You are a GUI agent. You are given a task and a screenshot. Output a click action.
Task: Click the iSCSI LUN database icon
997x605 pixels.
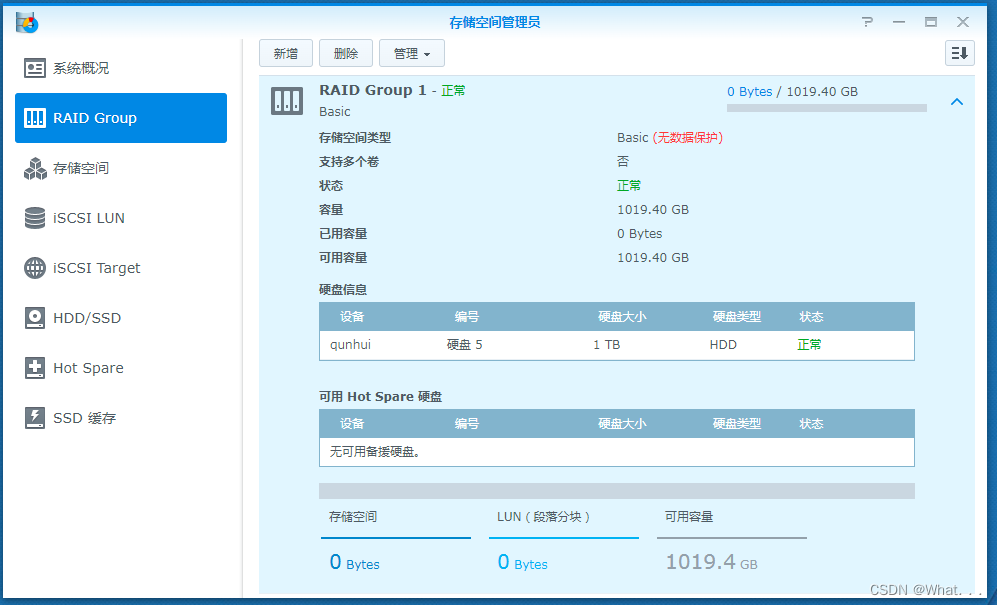click(35, 218)
